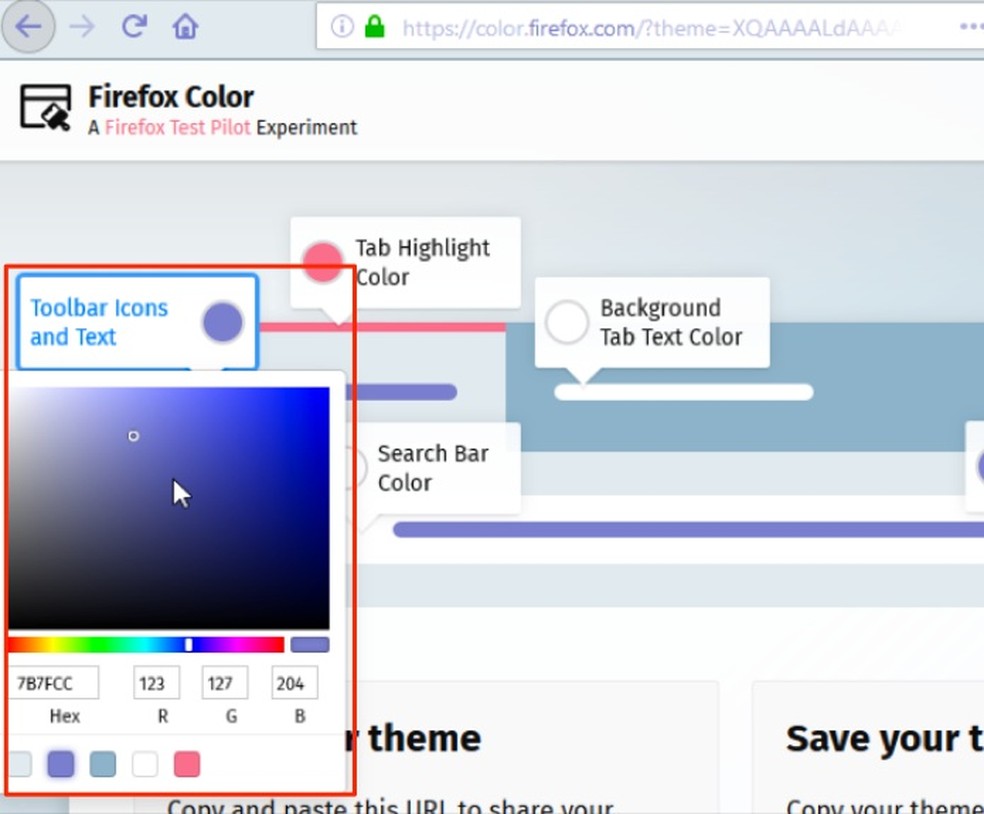
Task: Click the browser Home icon
Action: (x=185, y=27)
